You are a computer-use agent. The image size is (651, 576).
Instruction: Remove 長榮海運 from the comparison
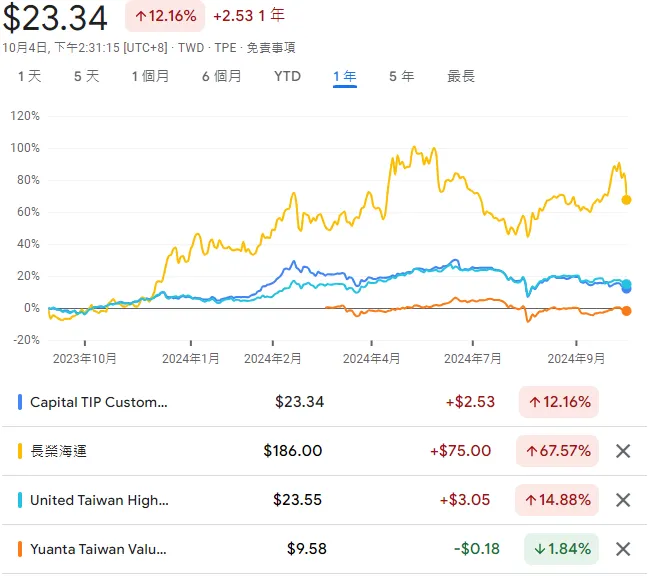(x=623, y=451)
